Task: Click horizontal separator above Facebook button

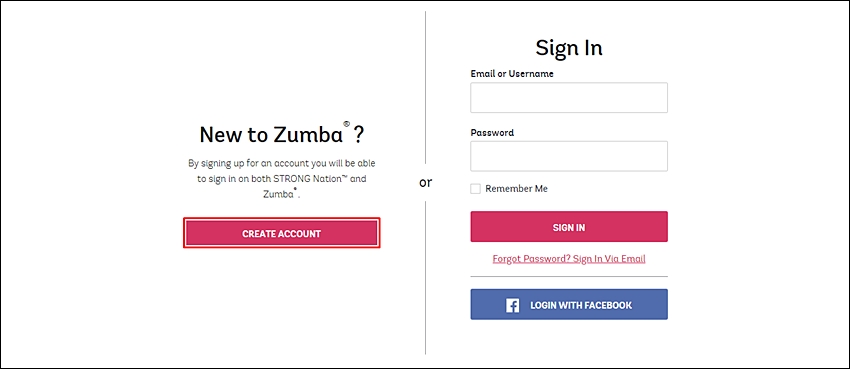Action: tap(569, 277)
